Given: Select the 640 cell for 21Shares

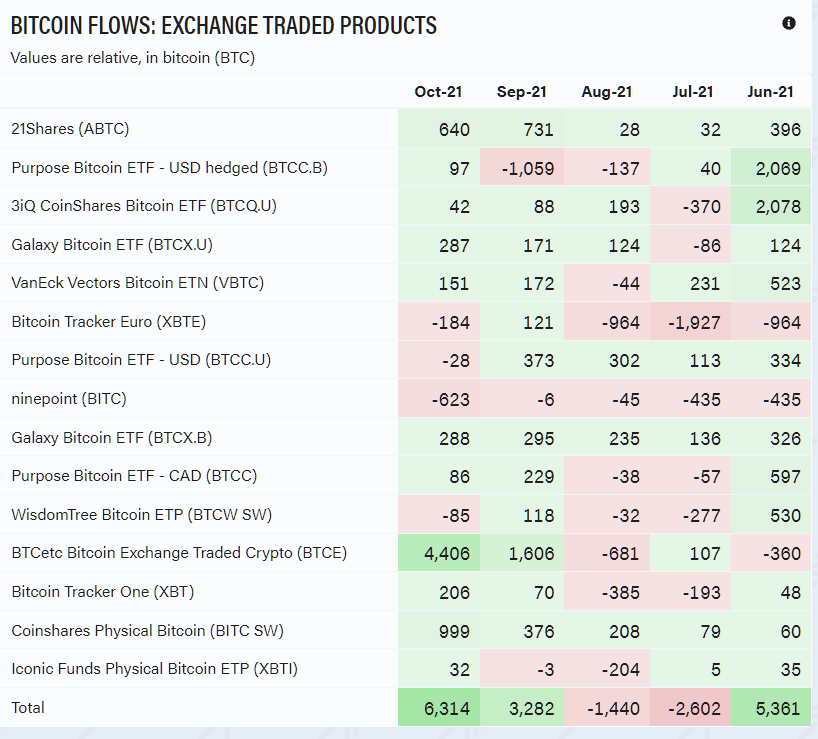Looking at the screenshot, I should (439, 129).
